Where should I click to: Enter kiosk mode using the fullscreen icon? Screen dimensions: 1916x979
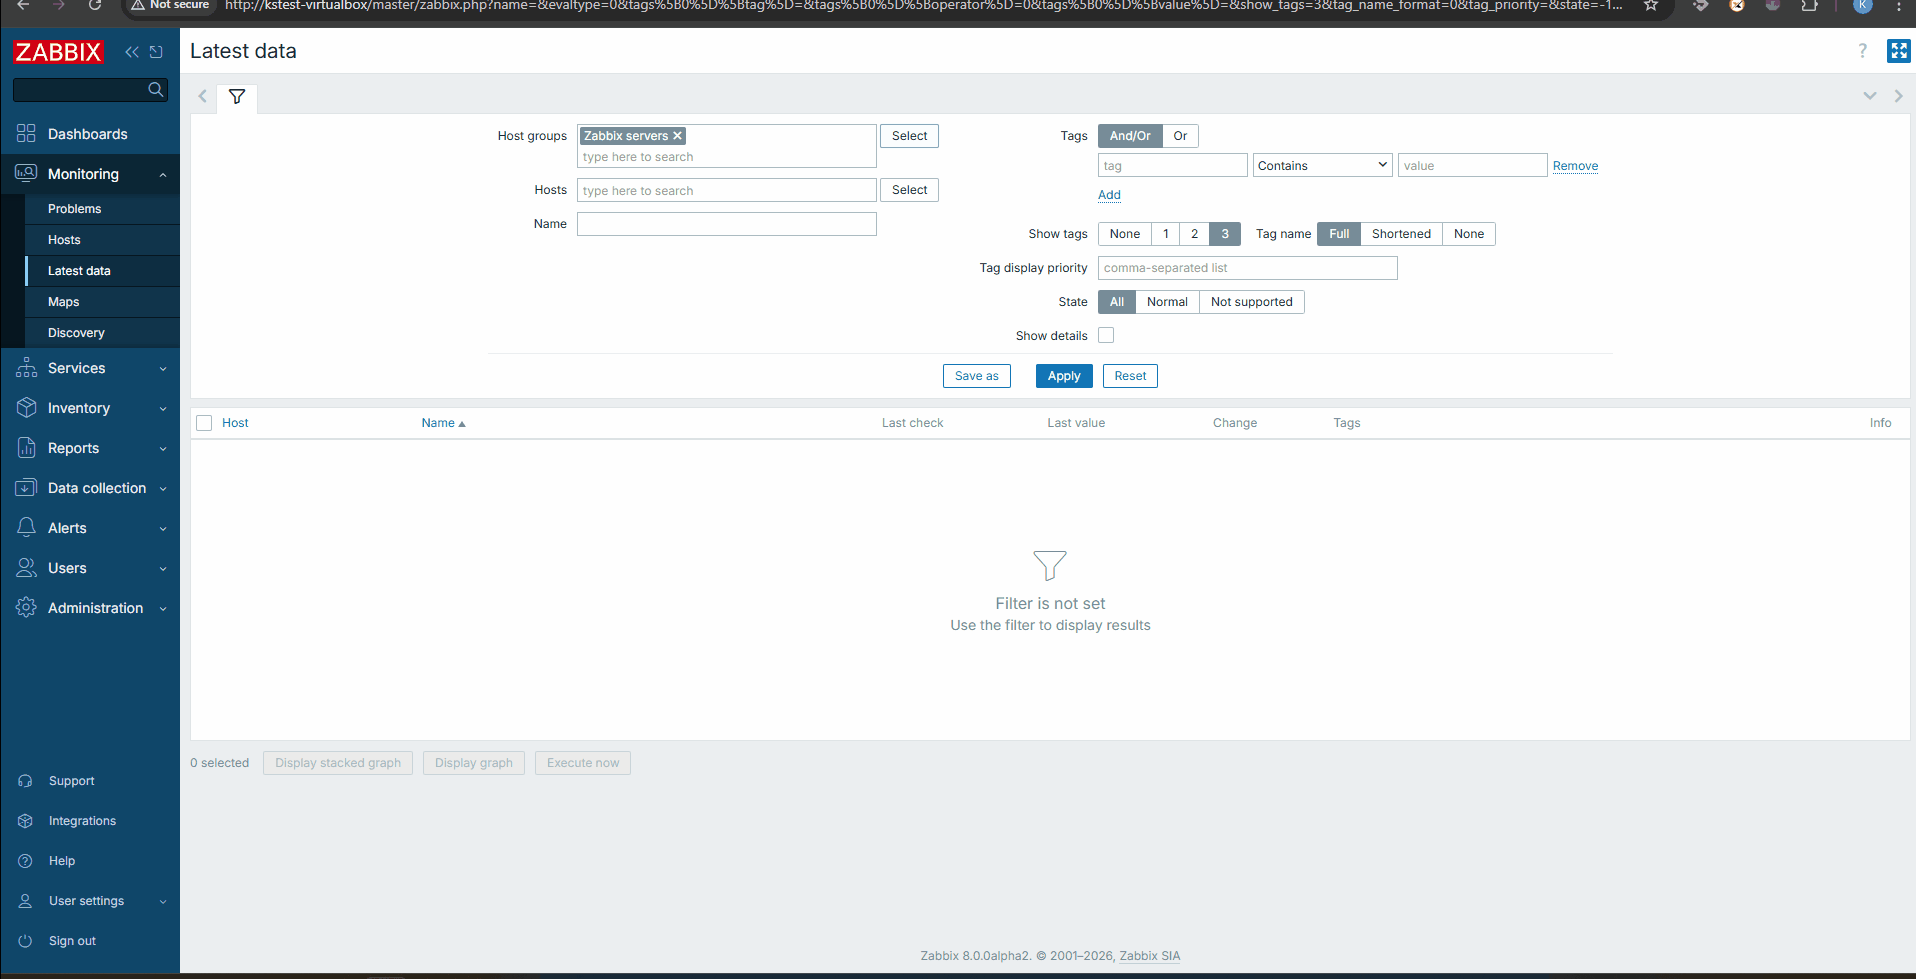1897,51
